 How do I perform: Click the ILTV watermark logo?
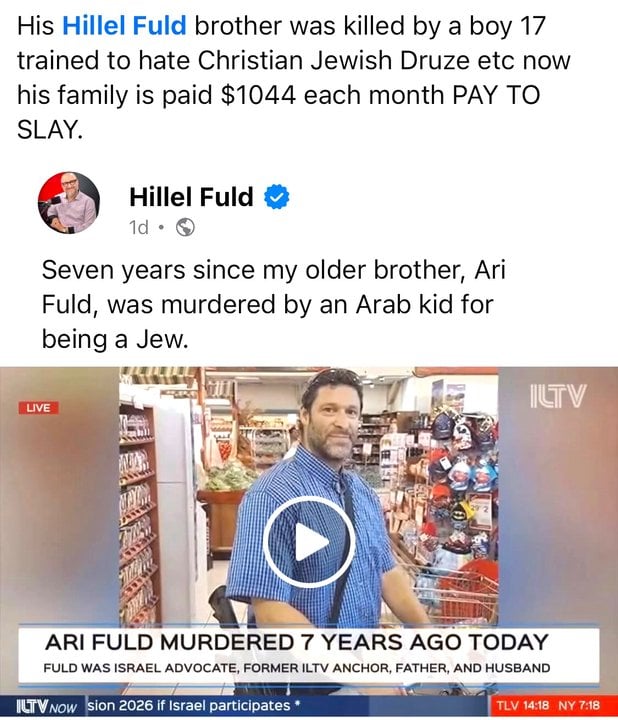(558, 396)
